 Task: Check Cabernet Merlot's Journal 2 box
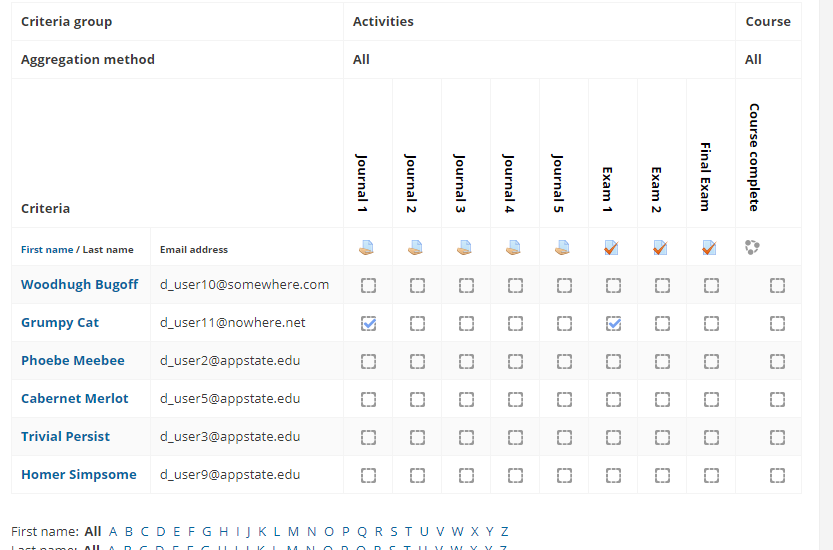click(x=417, y=399)
